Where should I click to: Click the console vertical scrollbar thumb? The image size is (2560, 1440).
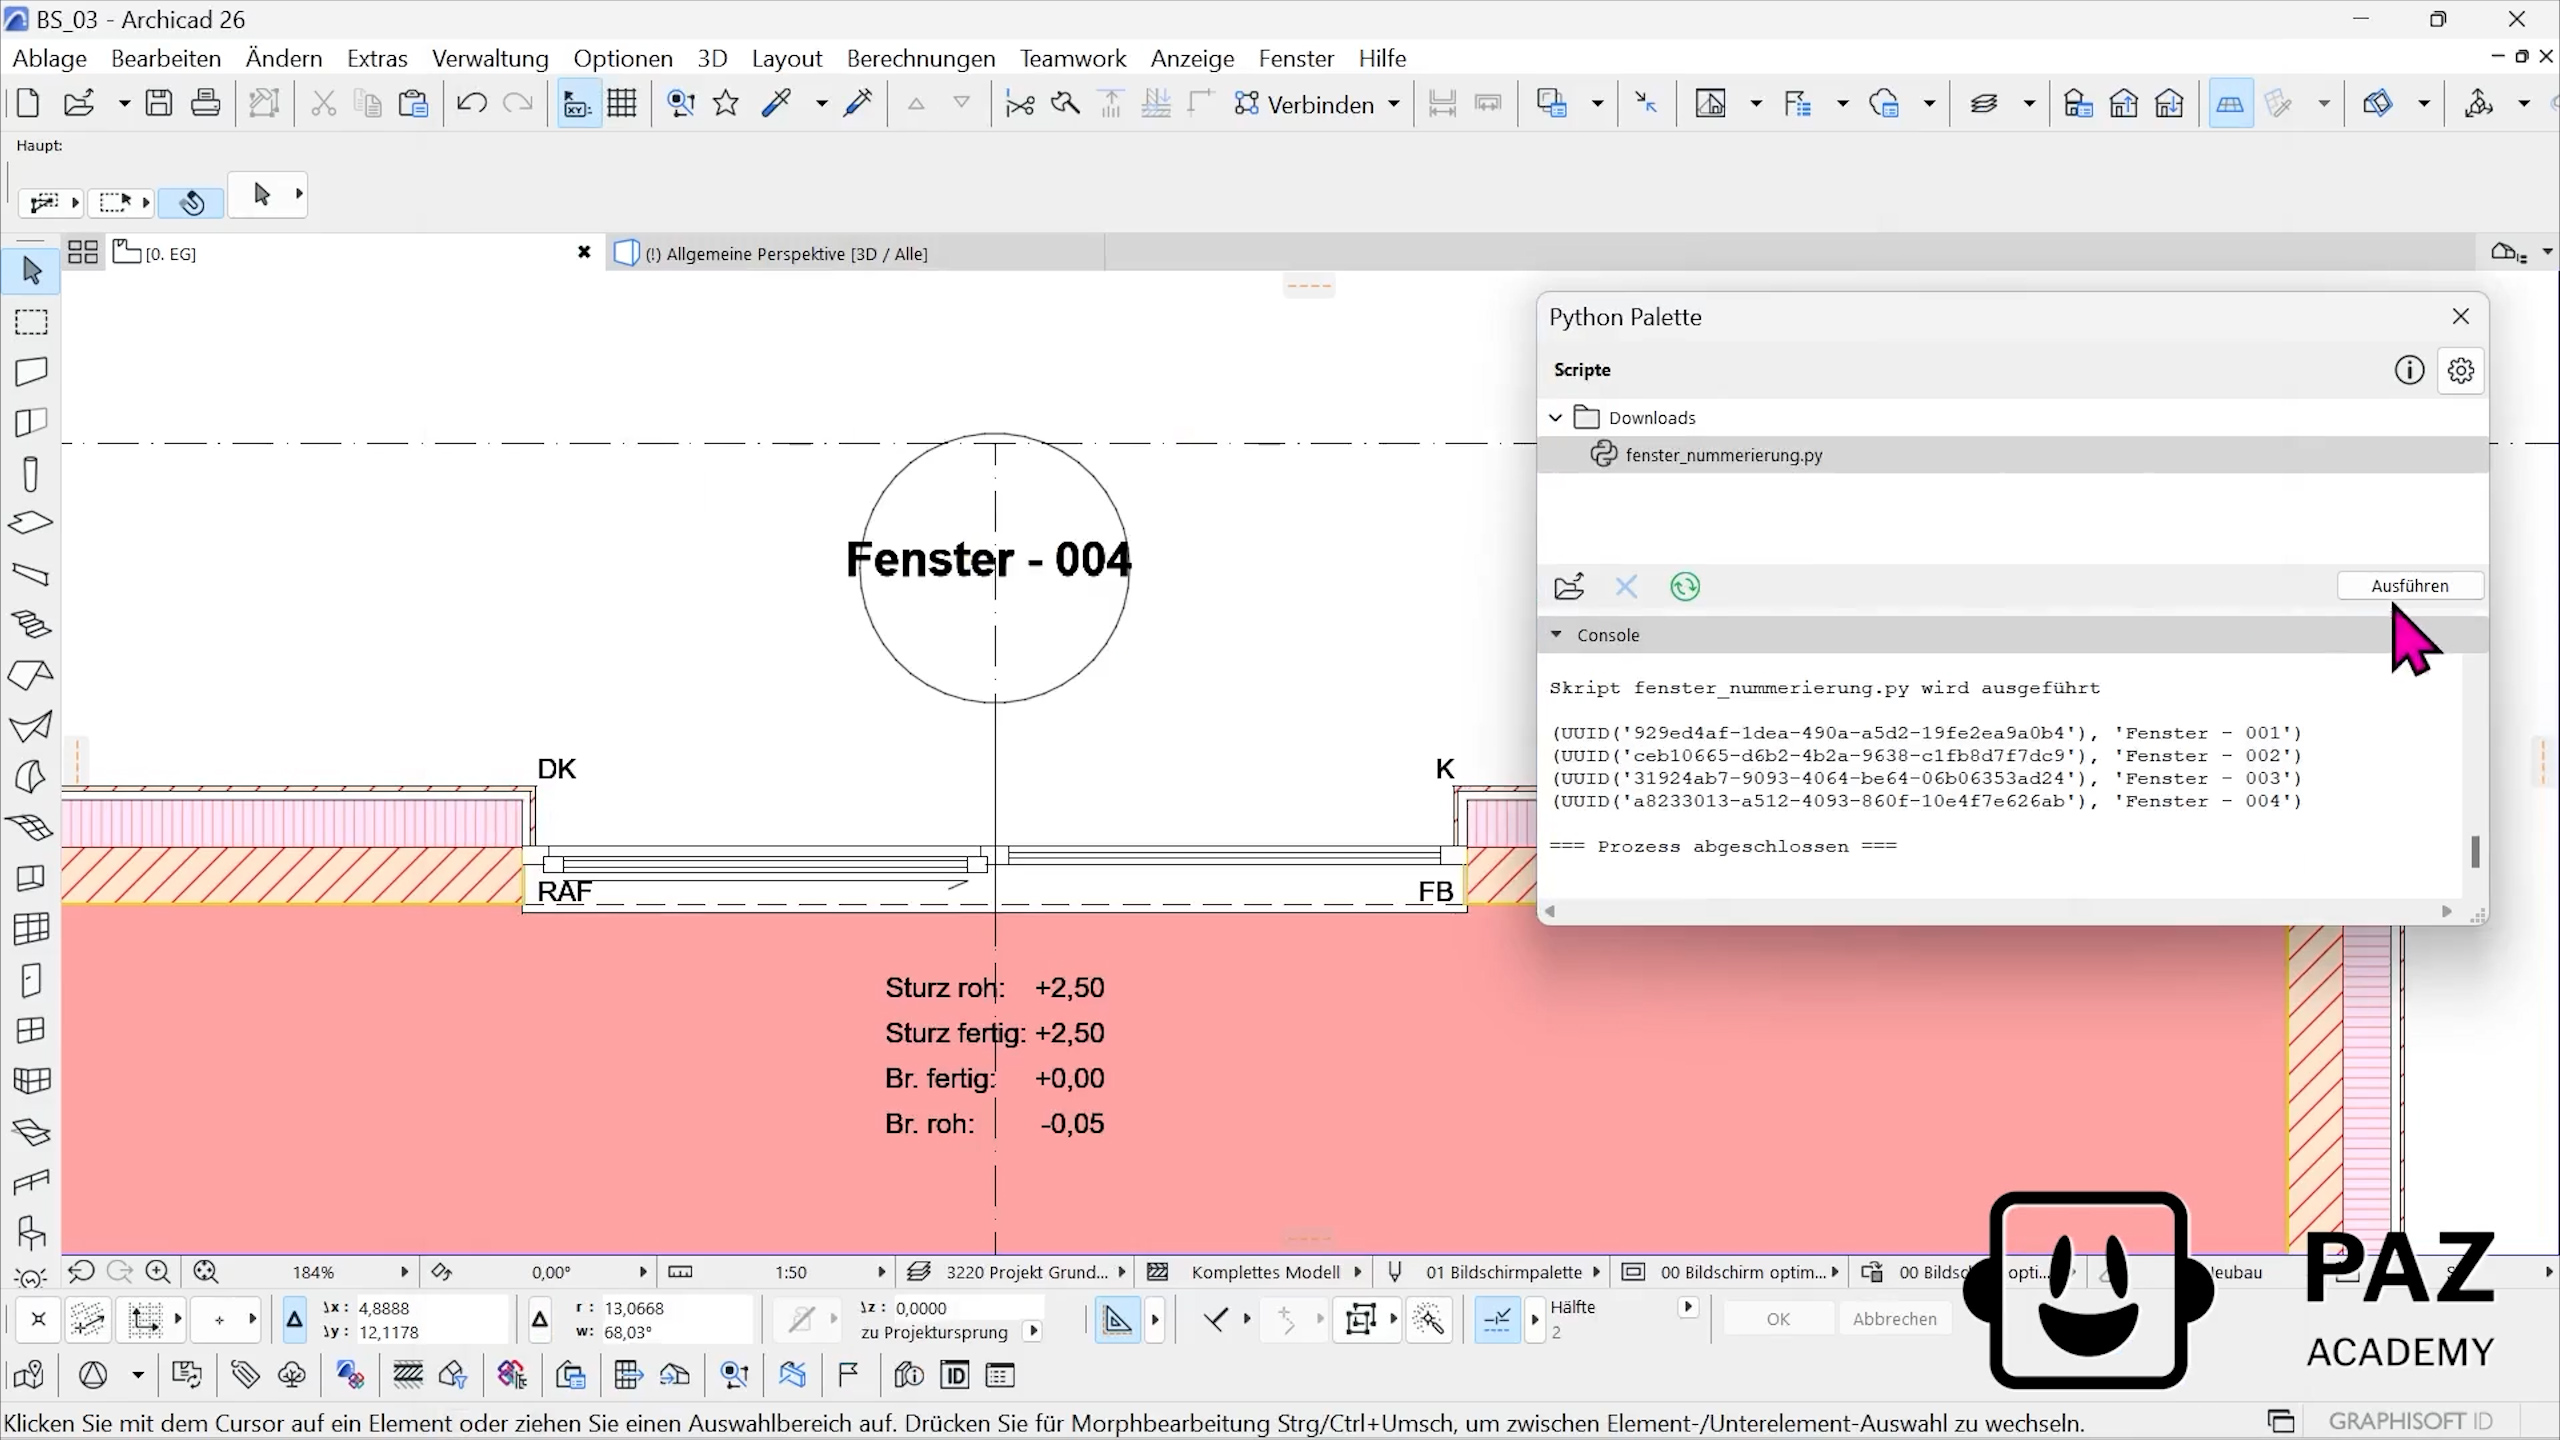pos(2475,851)
